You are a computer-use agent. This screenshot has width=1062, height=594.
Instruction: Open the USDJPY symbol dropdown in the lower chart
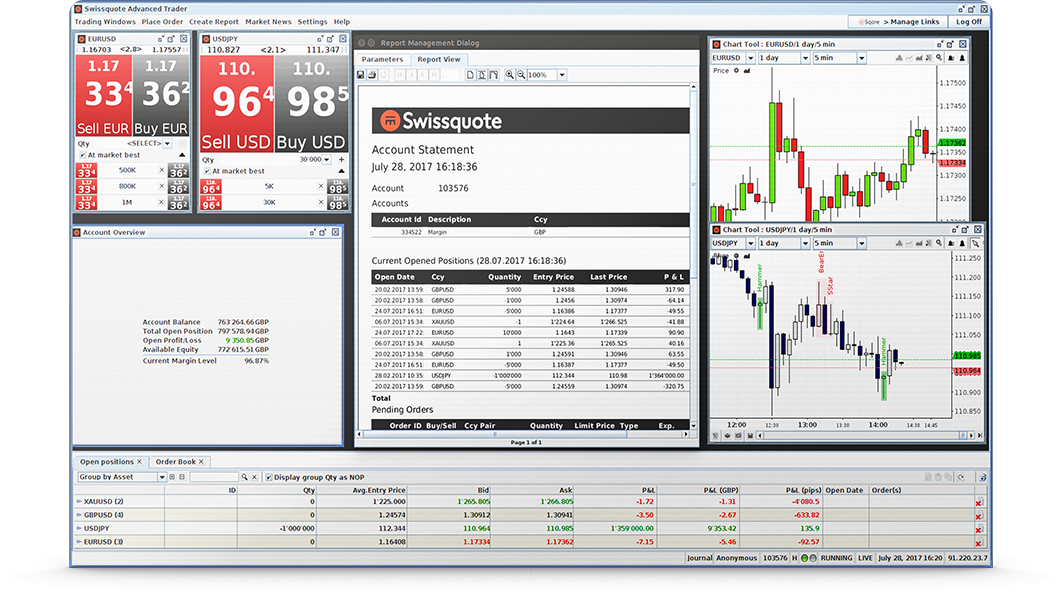pos(750,243)
